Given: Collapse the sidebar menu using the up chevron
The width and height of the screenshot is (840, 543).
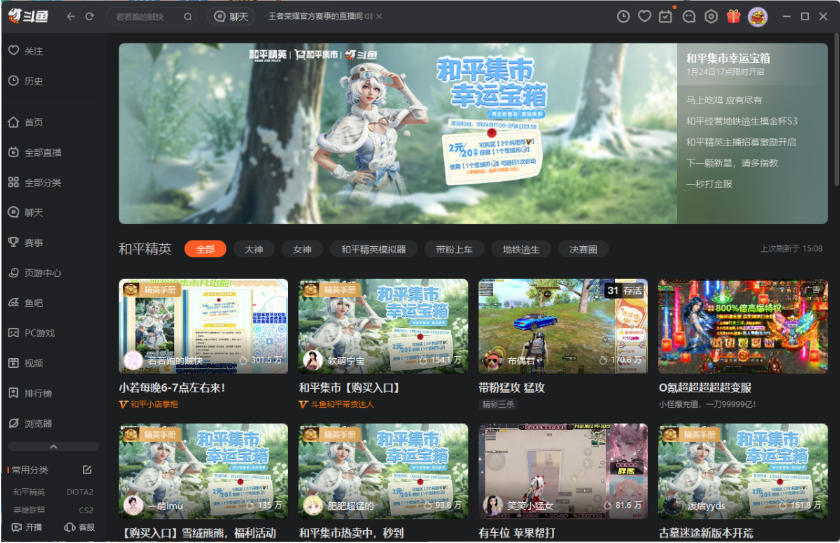Looking at the screenshot, I should tap(53, 447).
